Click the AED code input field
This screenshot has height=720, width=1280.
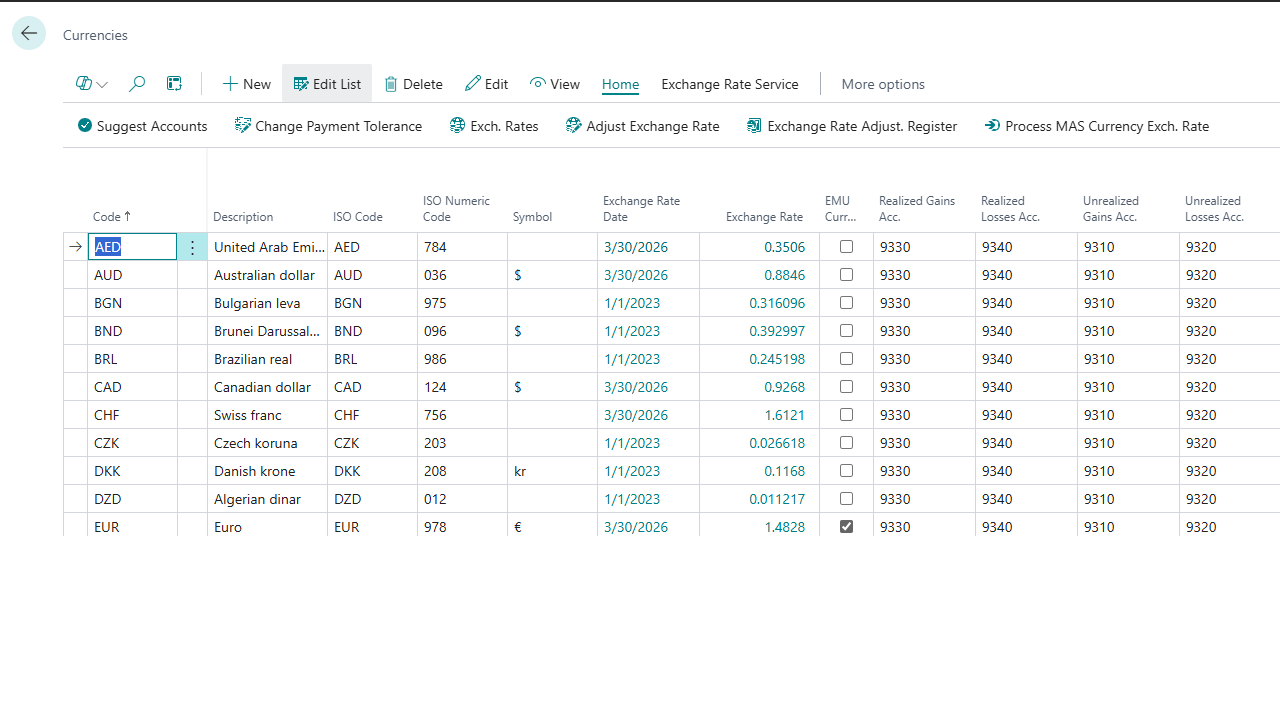pos(132,247)
